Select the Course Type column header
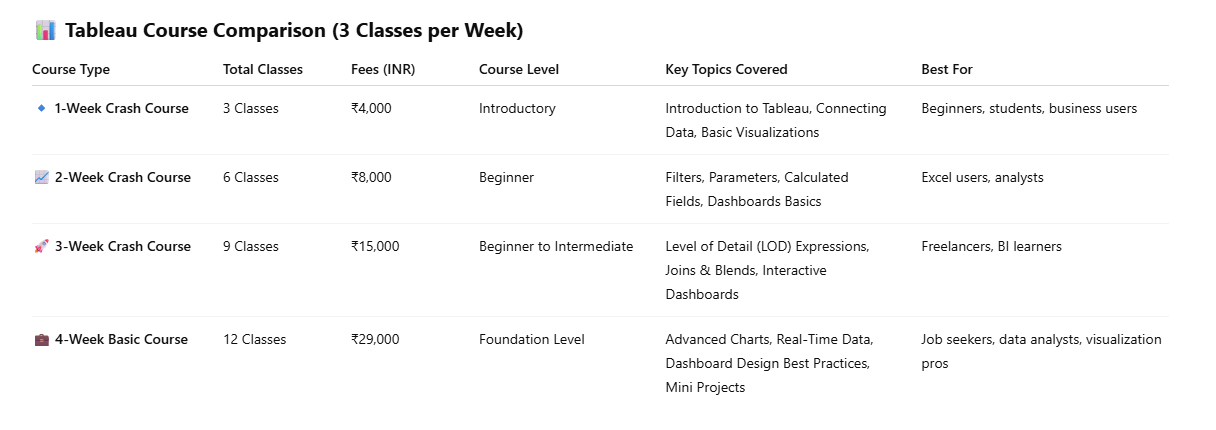Screen dimensions: 1216x430 point(71,69)
